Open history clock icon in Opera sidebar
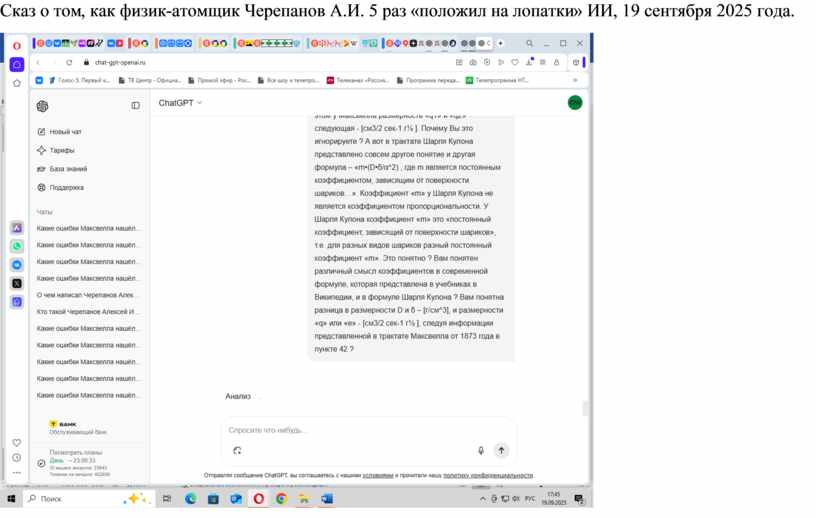Screen dimensions: 816x518 click(17, 458)
